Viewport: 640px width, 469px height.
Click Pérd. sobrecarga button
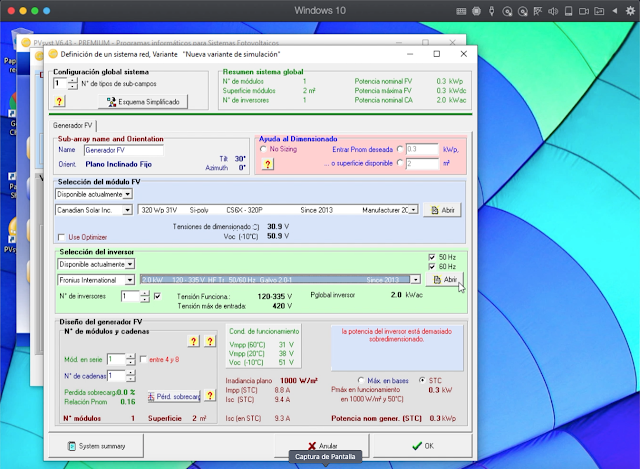174,396
